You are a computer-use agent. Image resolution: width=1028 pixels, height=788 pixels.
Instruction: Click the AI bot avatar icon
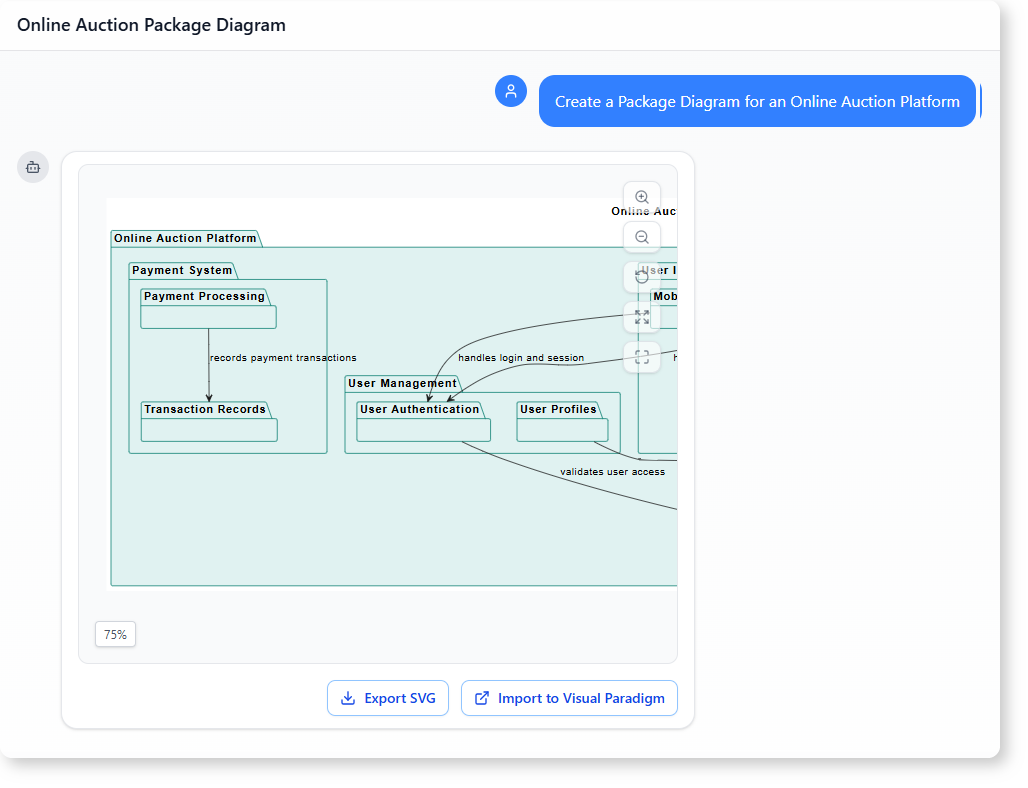pos(33,167)
